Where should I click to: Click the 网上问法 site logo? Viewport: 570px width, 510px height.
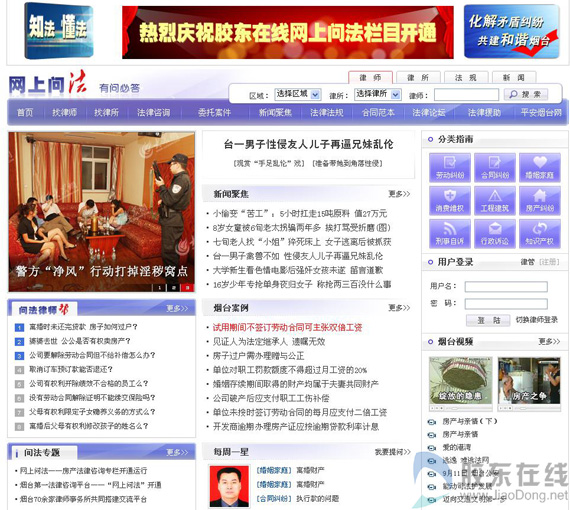point(48,84)
